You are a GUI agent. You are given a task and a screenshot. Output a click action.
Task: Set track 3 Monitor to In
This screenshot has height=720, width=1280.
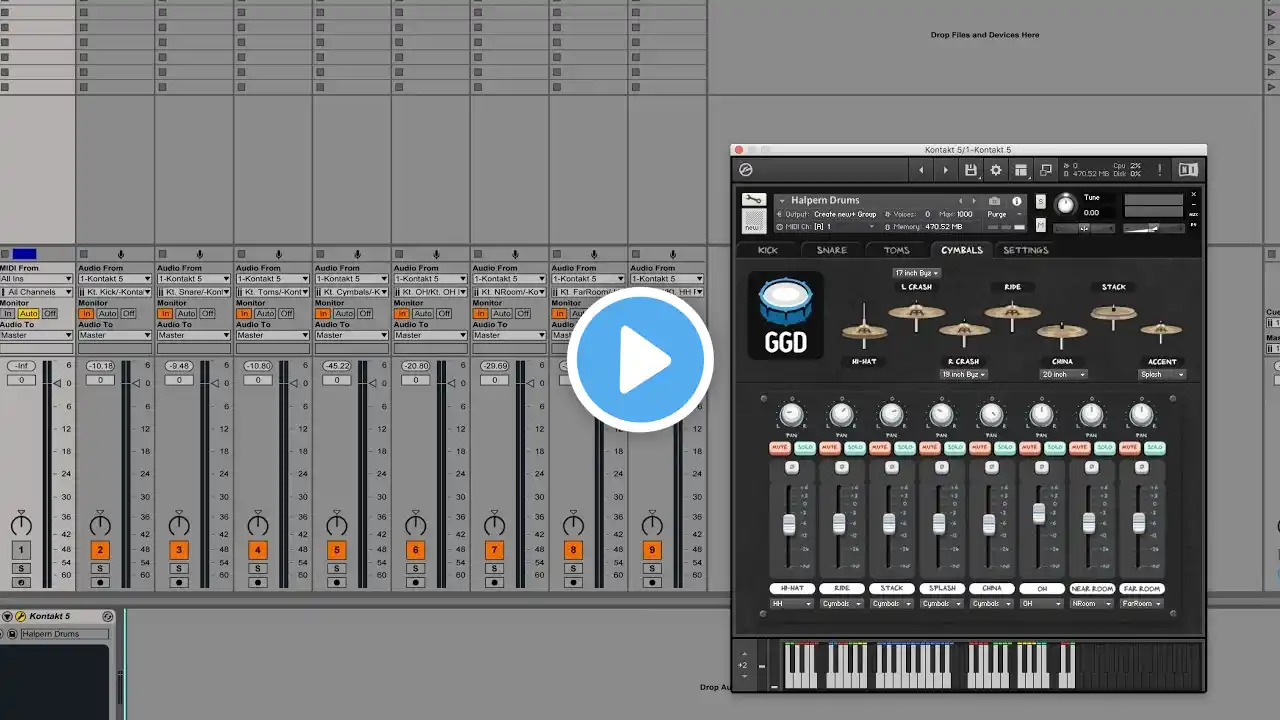165,314
